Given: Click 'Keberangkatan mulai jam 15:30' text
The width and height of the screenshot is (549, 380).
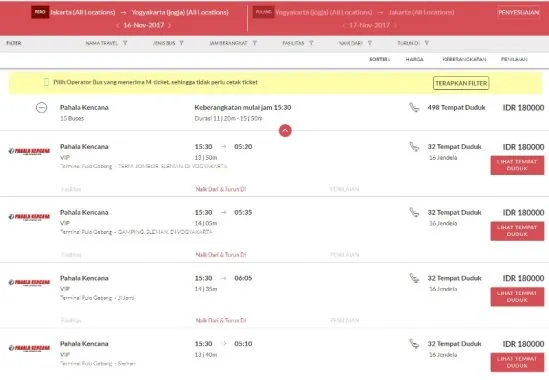Looking at the screenshot, I should (x=243, y=108).
